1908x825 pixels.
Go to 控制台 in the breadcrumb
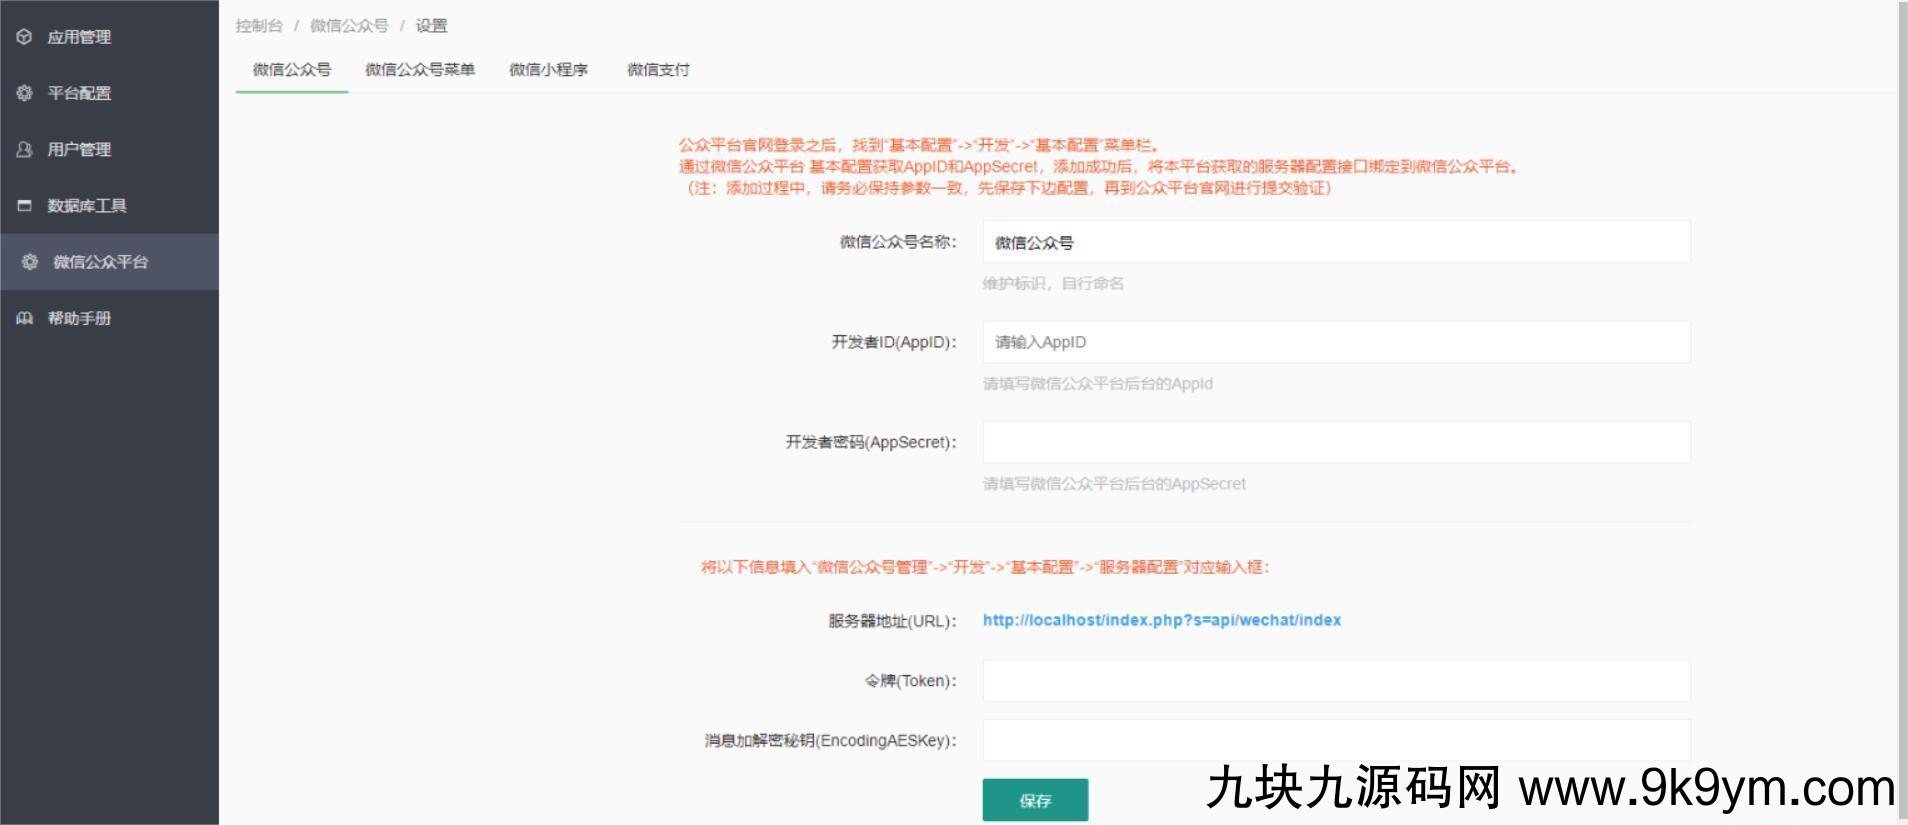pyautogui.click(x=259, y=26)
